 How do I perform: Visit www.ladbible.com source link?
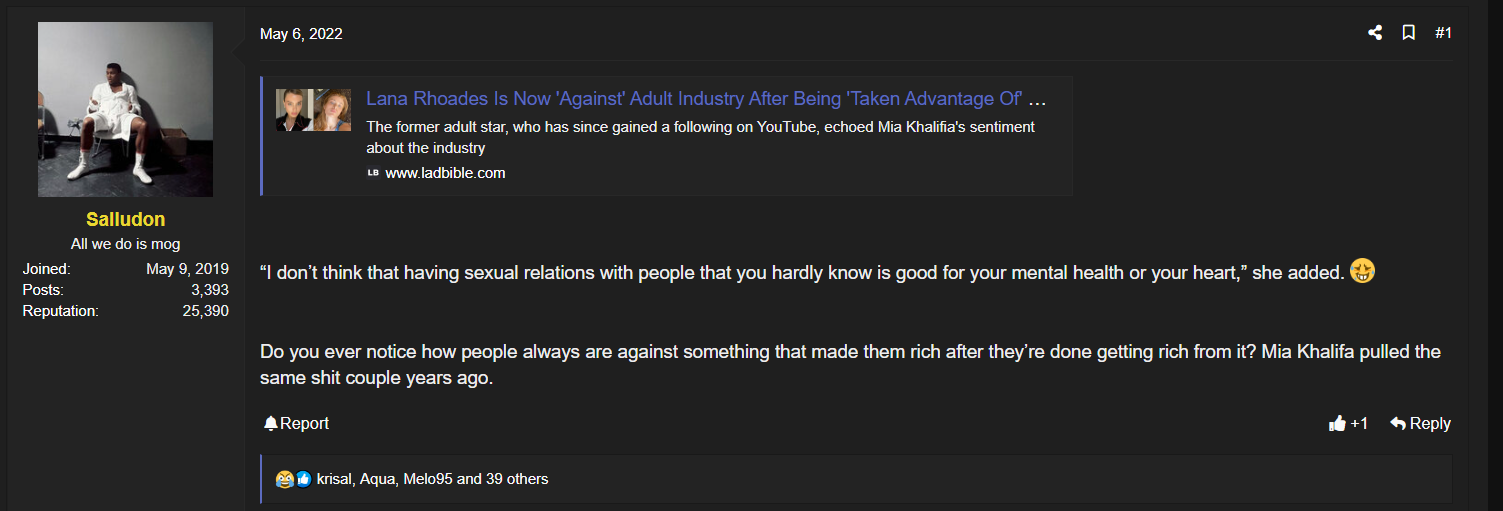(445, 173)
